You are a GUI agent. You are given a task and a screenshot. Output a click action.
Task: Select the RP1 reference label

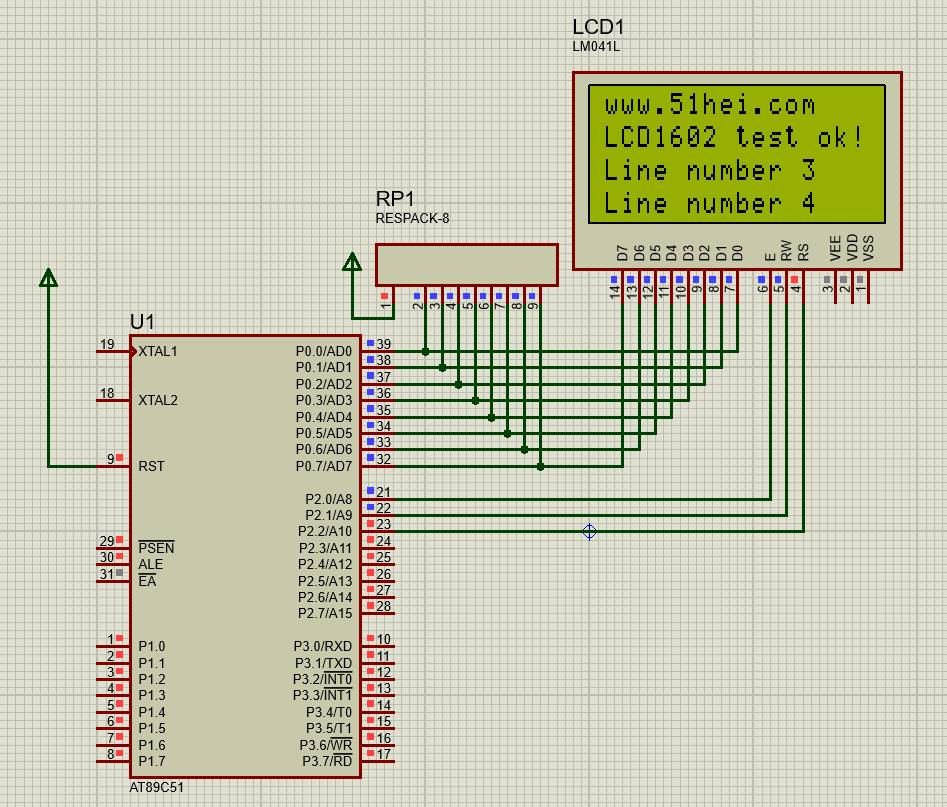(x=395, y=199)
